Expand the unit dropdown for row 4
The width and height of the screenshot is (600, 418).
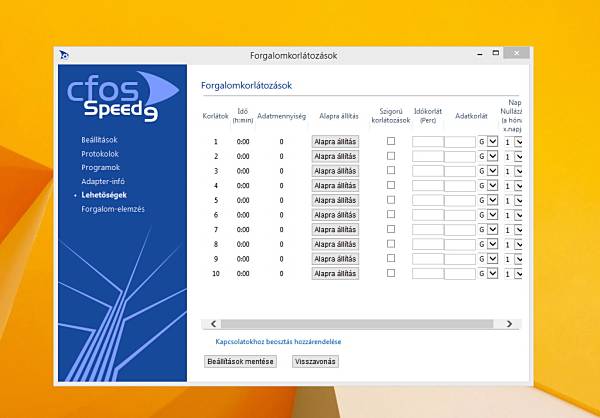tap(492, 186)
